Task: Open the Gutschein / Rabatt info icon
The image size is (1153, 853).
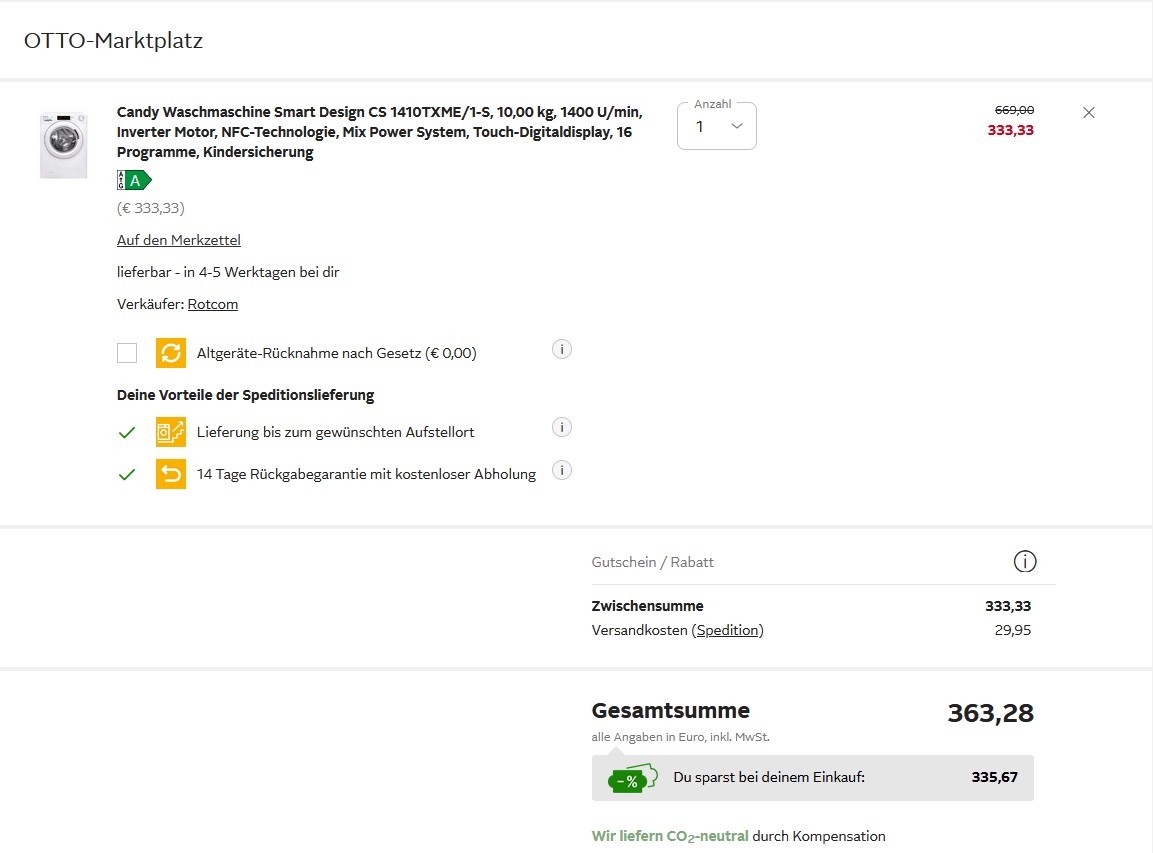Action: click(1024, 562)
